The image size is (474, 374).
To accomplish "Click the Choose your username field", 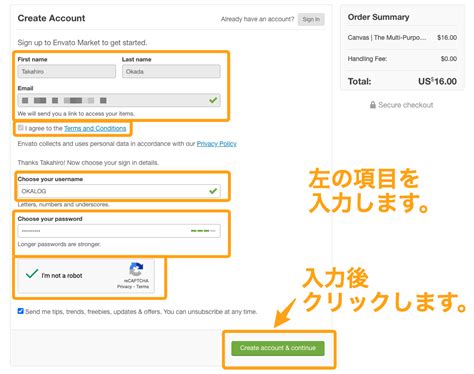I will pyautogui.click(x=119, y=191).
